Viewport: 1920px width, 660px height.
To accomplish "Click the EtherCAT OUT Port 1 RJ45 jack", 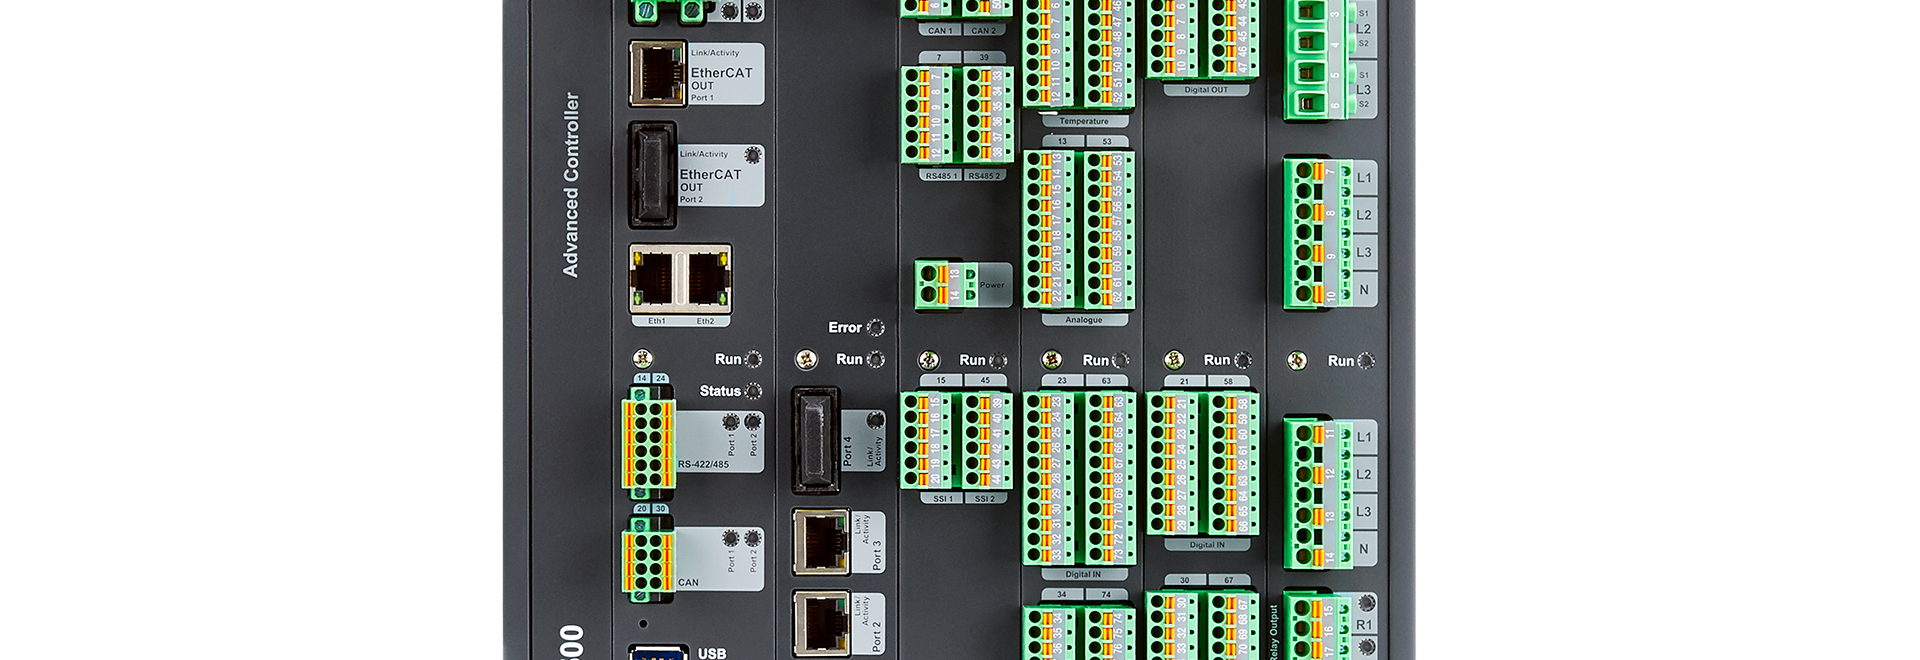I will 657,73.
